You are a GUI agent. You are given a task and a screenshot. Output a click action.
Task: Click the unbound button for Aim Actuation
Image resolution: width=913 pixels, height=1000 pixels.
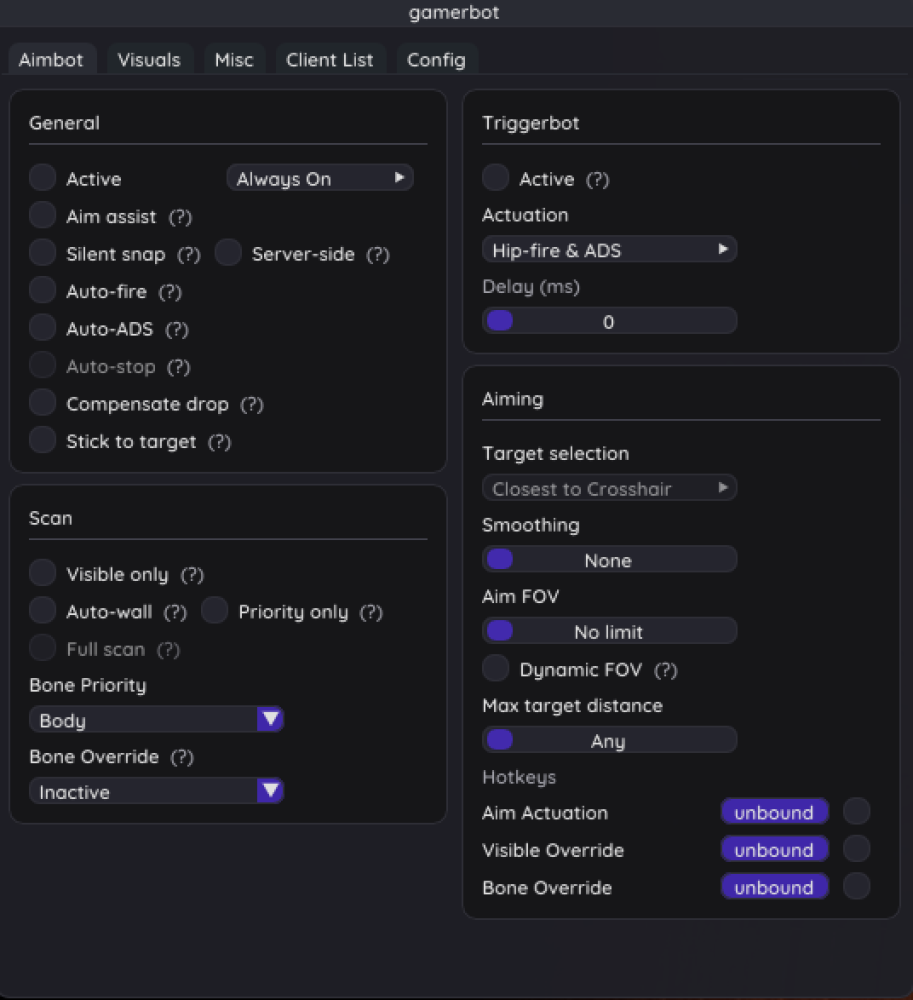(x=774, y=813)
